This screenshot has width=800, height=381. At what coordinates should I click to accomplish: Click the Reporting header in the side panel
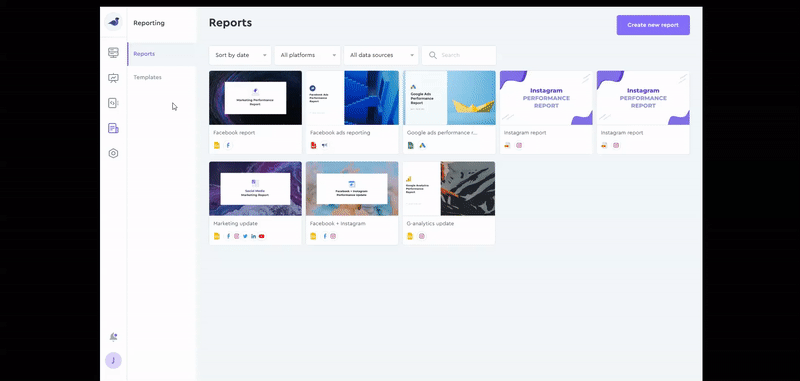(149, 23)
